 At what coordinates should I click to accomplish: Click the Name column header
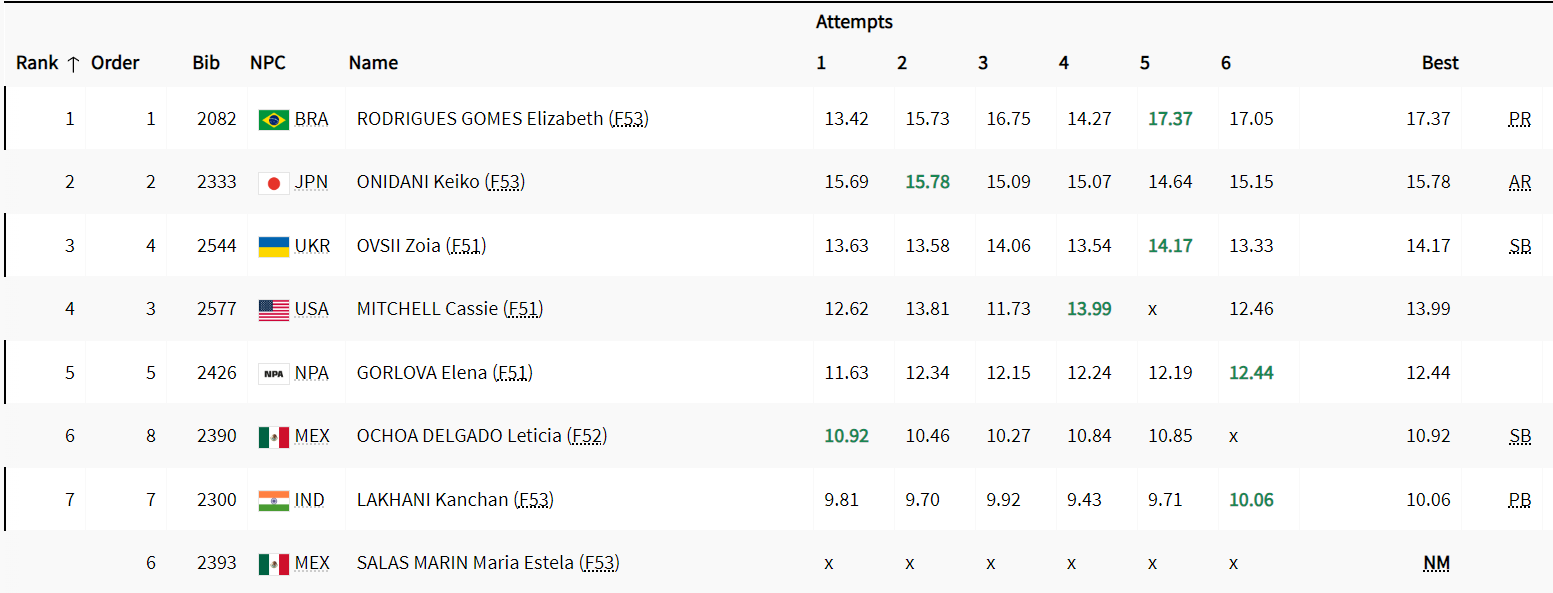point(373,63)
